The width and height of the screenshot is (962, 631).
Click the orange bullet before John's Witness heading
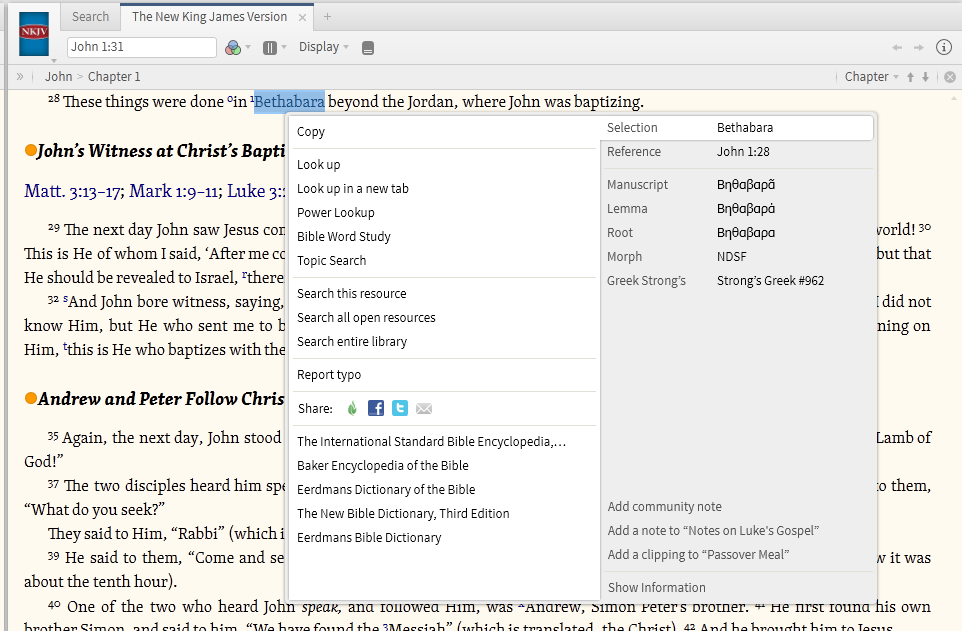30,150
